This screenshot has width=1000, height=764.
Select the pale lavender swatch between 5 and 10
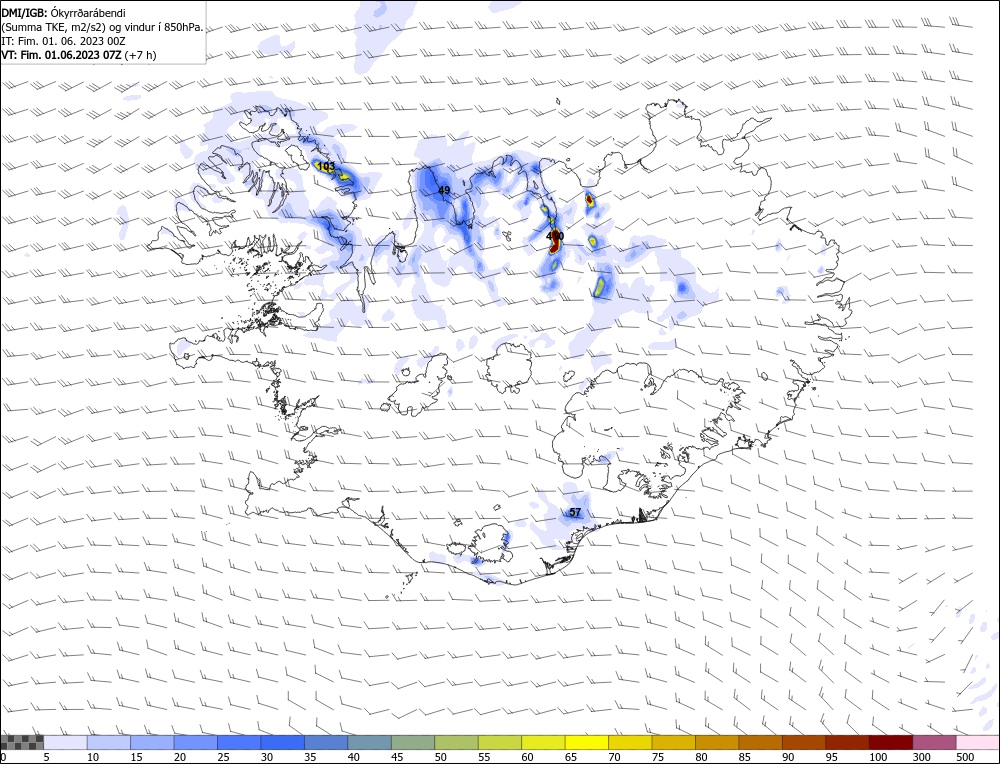66,742
